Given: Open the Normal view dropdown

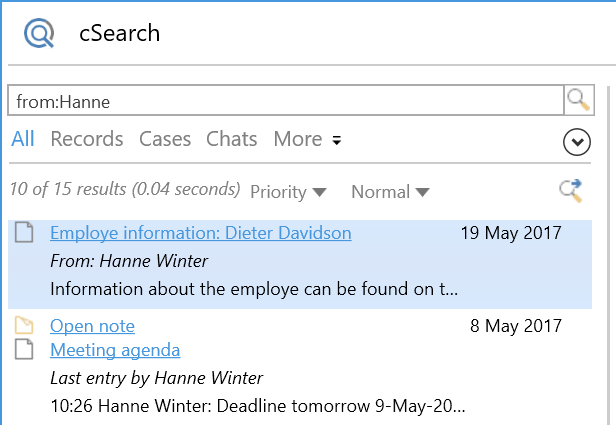Looking at the screenshot, I should click(x=390, y=192).
